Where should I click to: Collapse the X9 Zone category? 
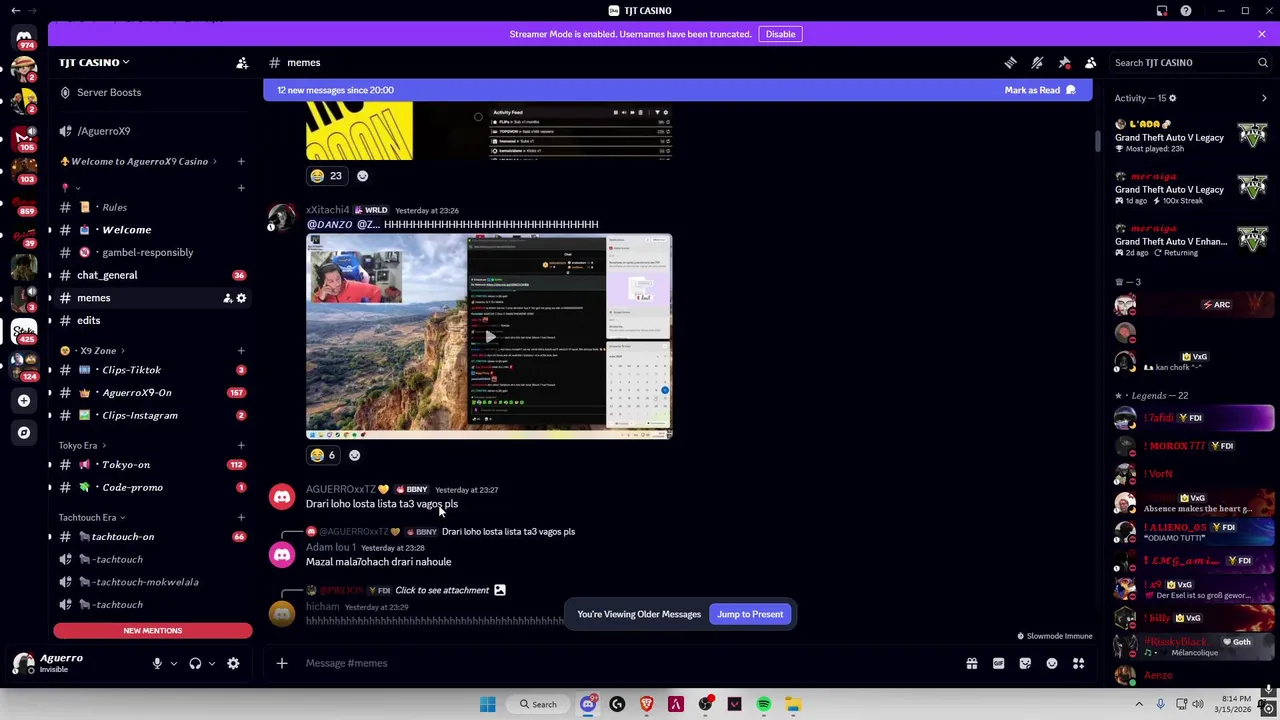[91, 351]
